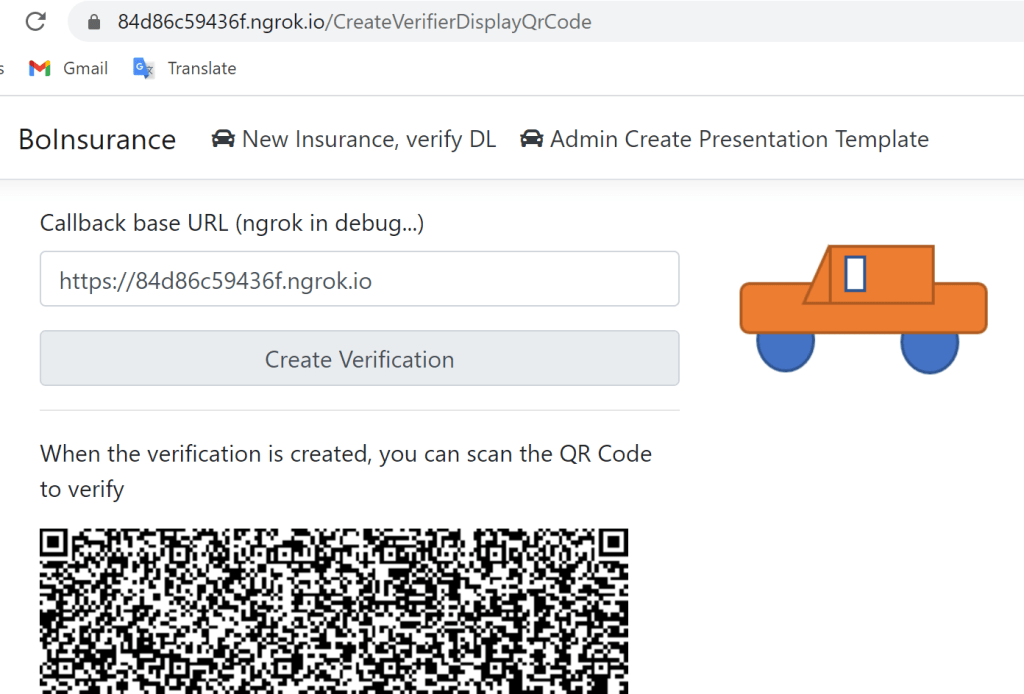Click the browser reload page icon
The image size is (1024, 694).
tap(36, 21)
